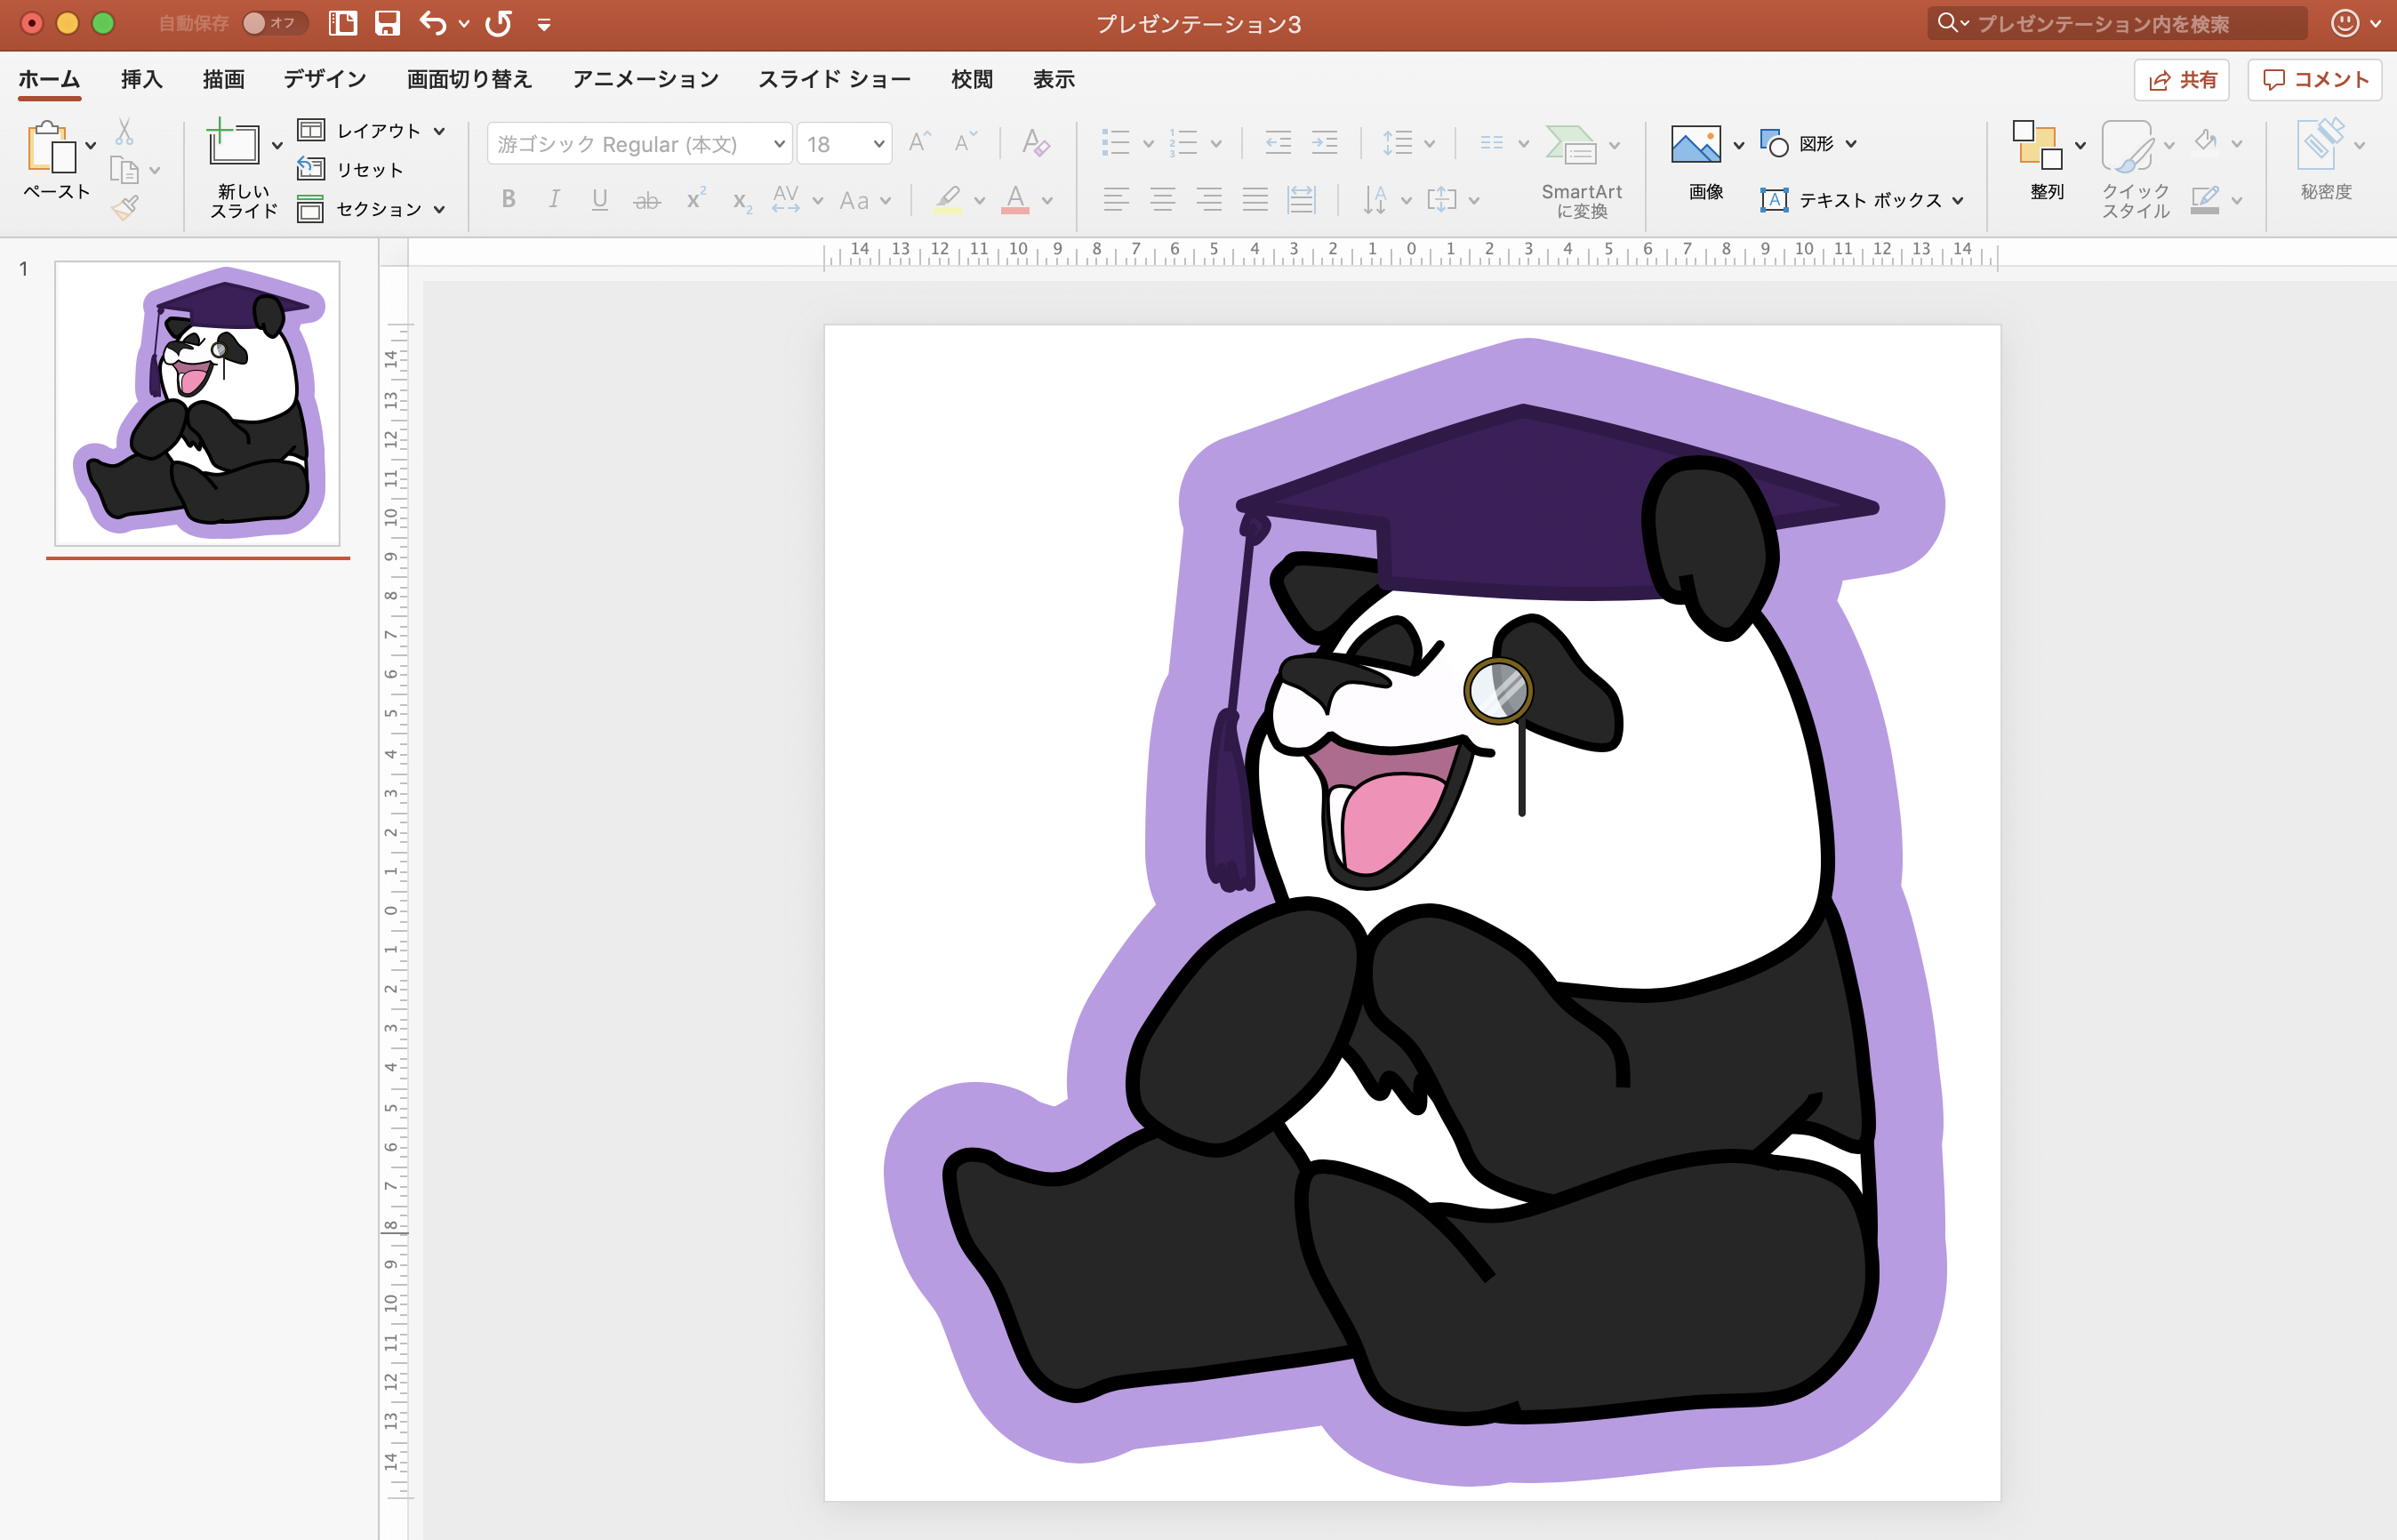Select the panda image on the slide
The height and width of the screenshot is (1540, 2397).
[1415, 912]
